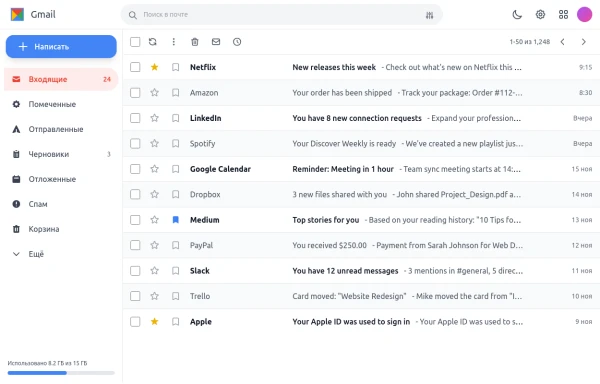This screenshot has width=600, height=384.
Task: Open the Спам folder
Action: pyautogui.click(x=61, y=204)
